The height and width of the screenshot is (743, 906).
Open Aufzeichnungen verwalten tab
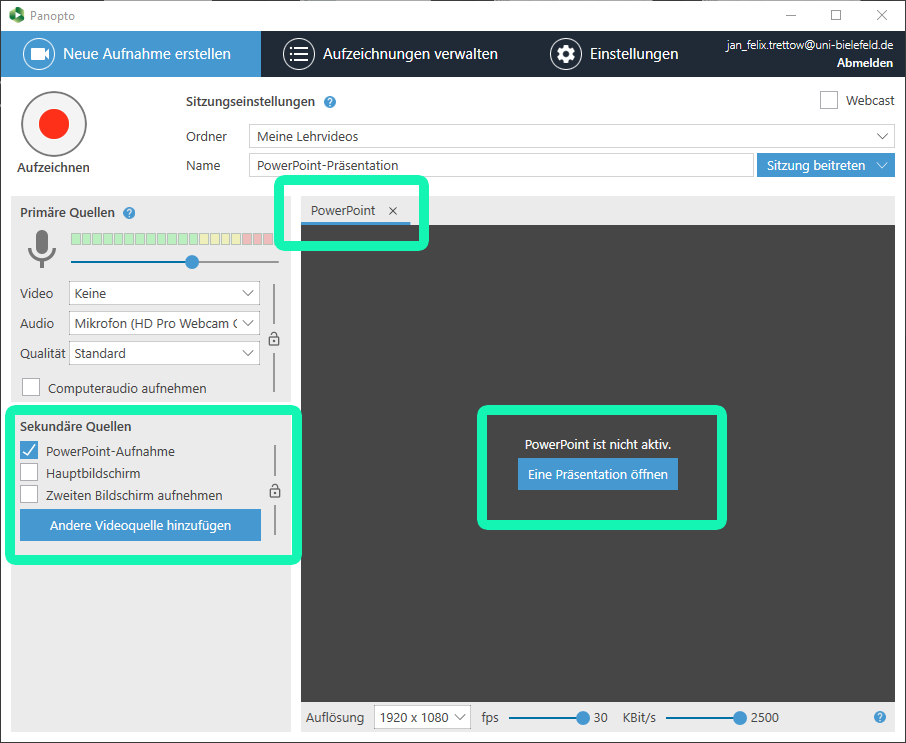pos(391,54)
